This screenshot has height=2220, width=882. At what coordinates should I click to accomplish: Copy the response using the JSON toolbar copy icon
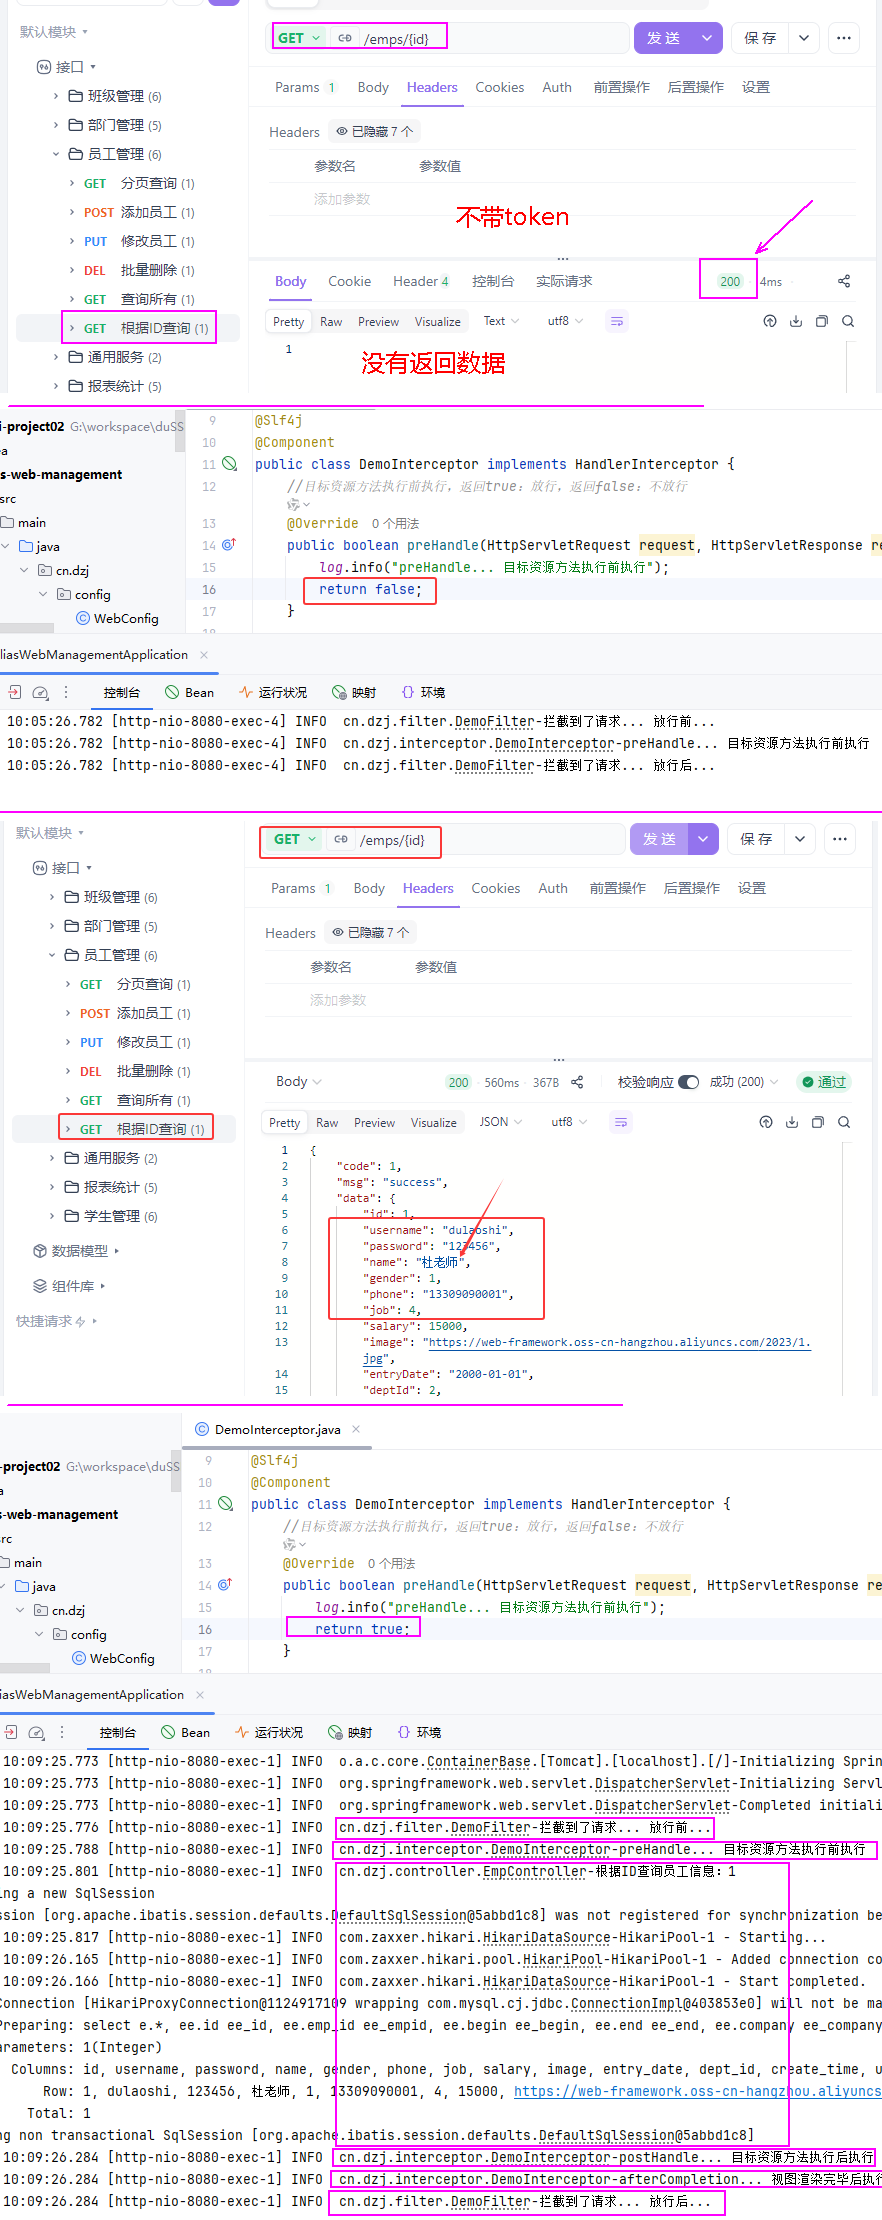click(x=818, y=1122)
